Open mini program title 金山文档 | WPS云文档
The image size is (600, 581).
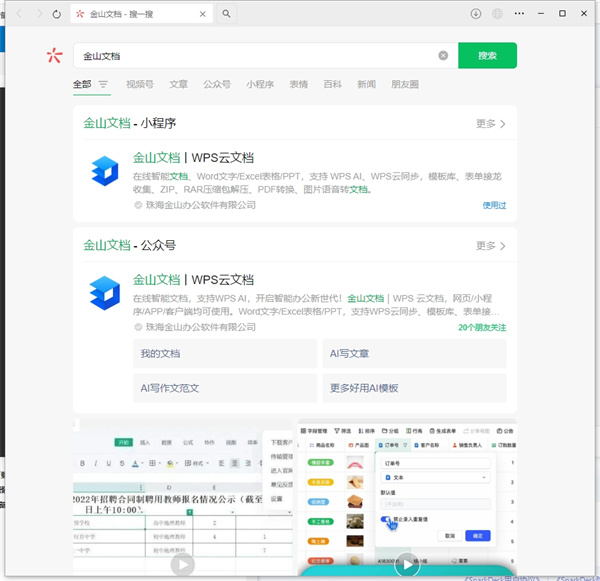coord(193,158)
